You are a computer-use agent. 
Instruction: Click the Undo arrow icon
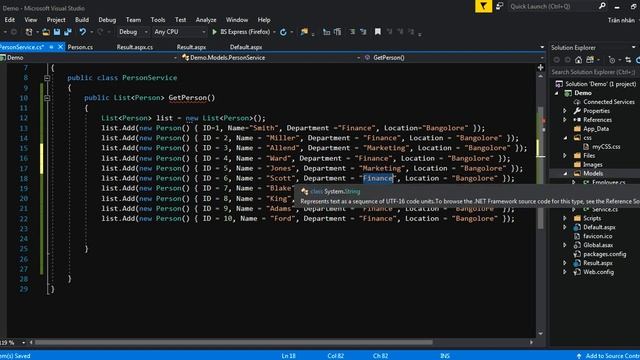(83, 32)
